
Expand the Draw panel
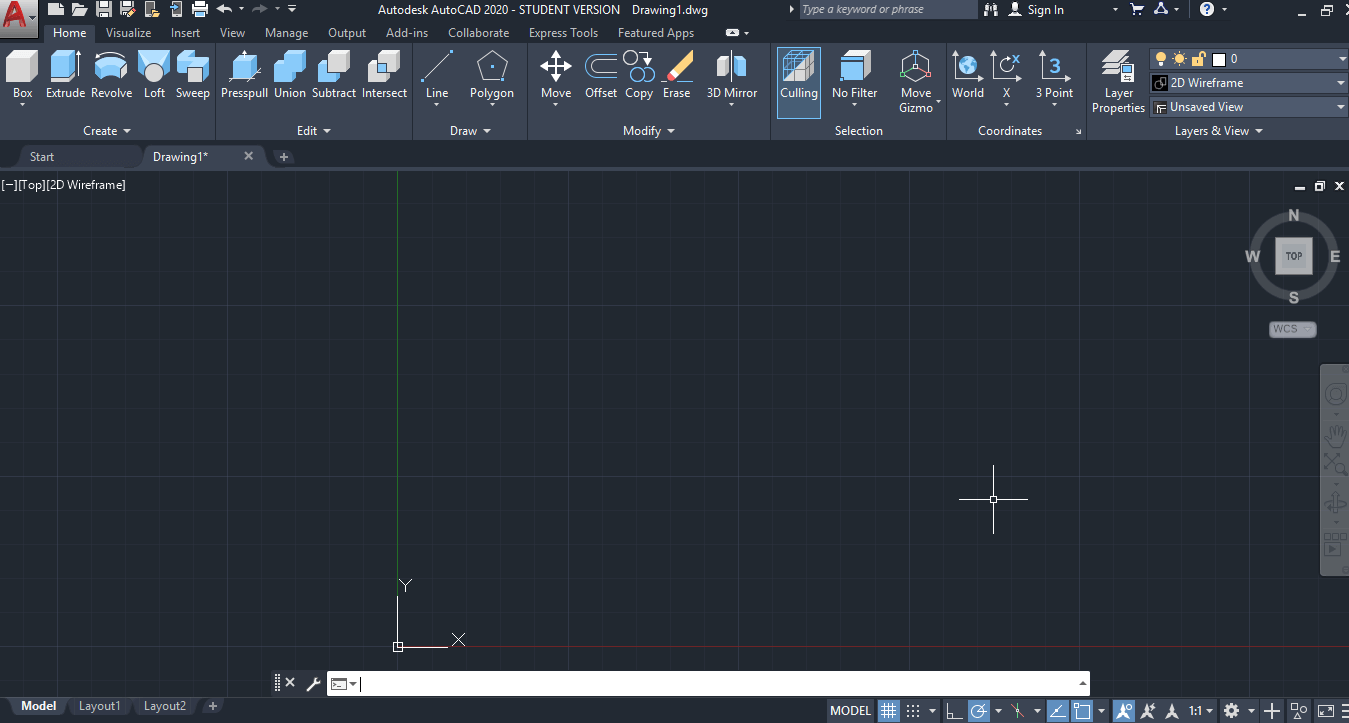point(470,130)
